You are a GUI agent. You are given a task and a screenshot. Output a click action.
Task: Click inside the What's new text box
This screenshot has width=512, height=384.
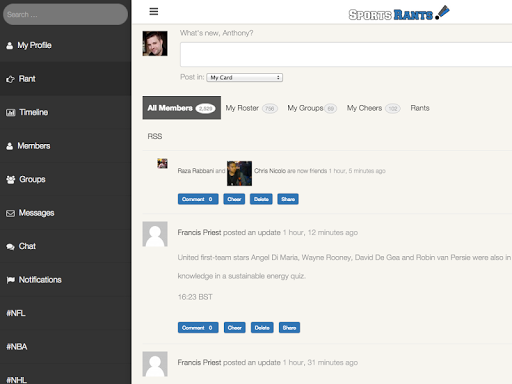pyautogui.click(x=346, y=54)
